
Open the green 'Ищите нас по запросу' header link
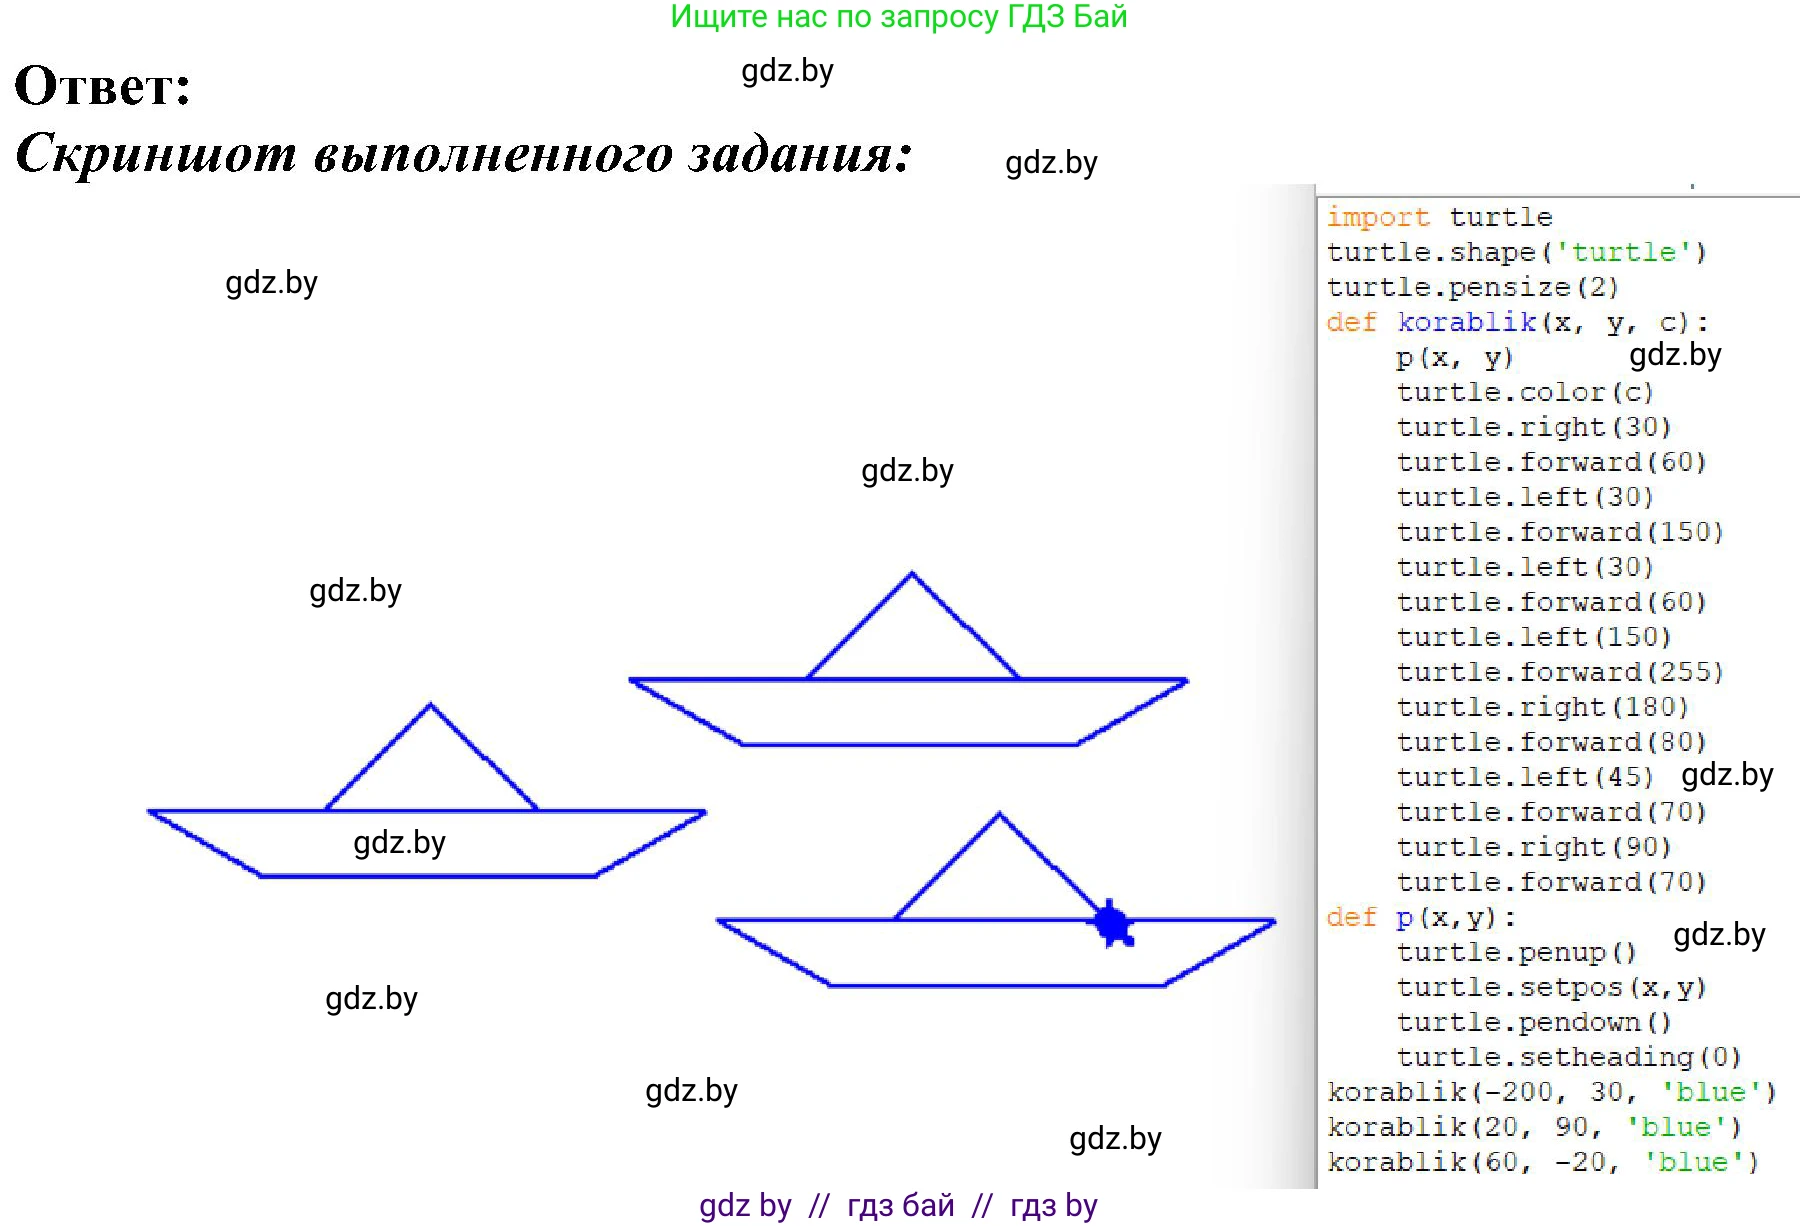pyautogui.click(x=898, y=17)
